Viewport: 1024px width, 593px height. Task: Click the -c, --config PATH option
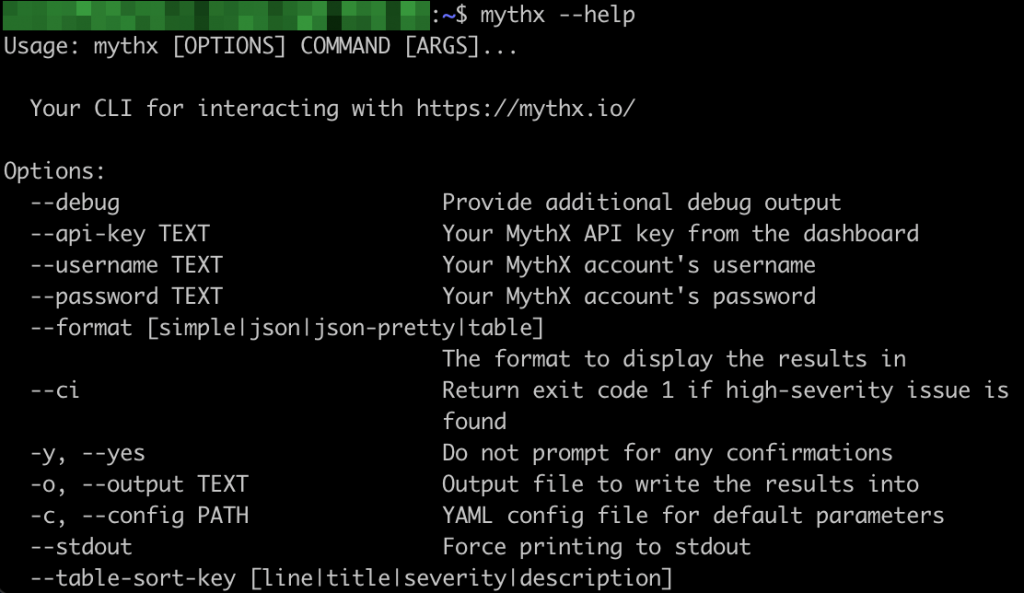[139, 516]
